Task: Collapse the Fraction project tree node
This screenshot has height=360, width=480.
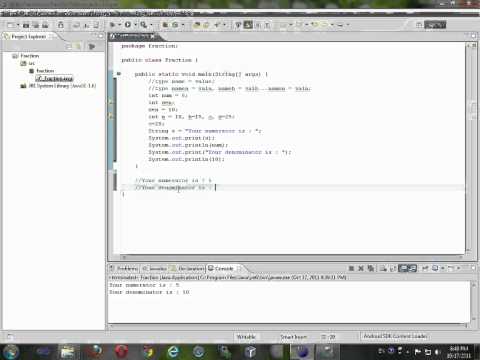Action: click(x=15, y=56)
